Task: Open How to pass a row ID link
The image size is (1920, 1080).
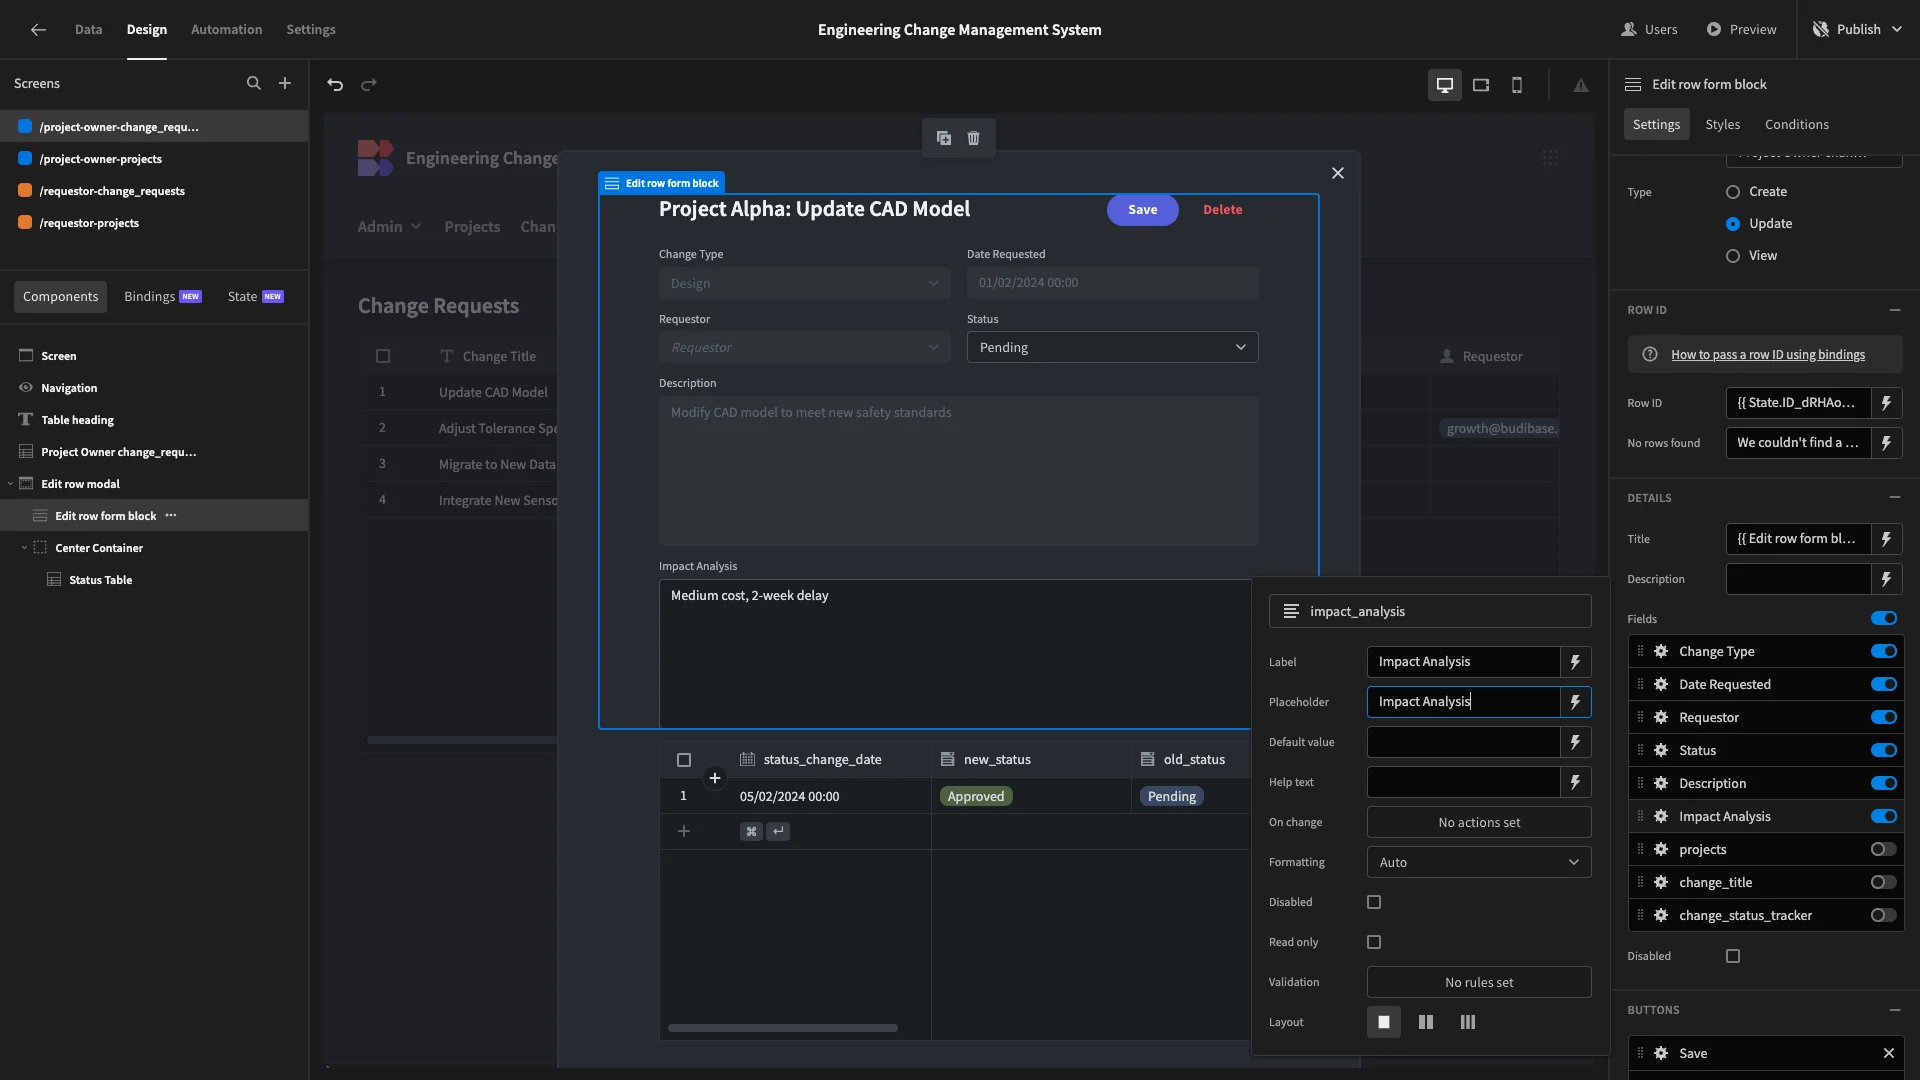Action: click(x=1767, y=355)
